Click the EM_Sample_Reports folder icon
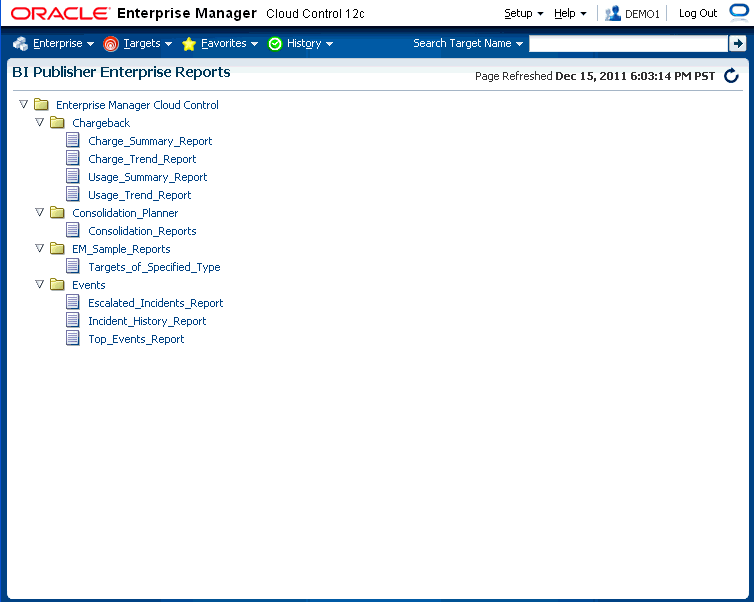This screenshot has height=602, width=754. pyautogui.click(x=57, y=249)
